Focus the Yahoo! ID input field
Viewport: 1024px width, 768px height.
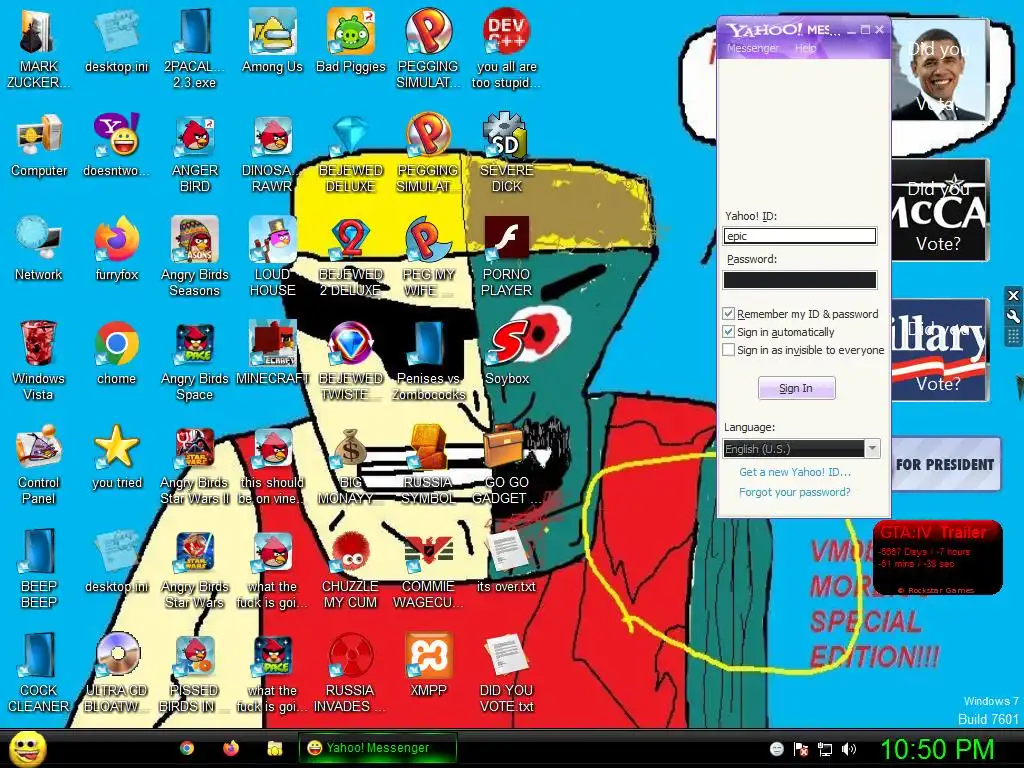[x=800, y=236]
